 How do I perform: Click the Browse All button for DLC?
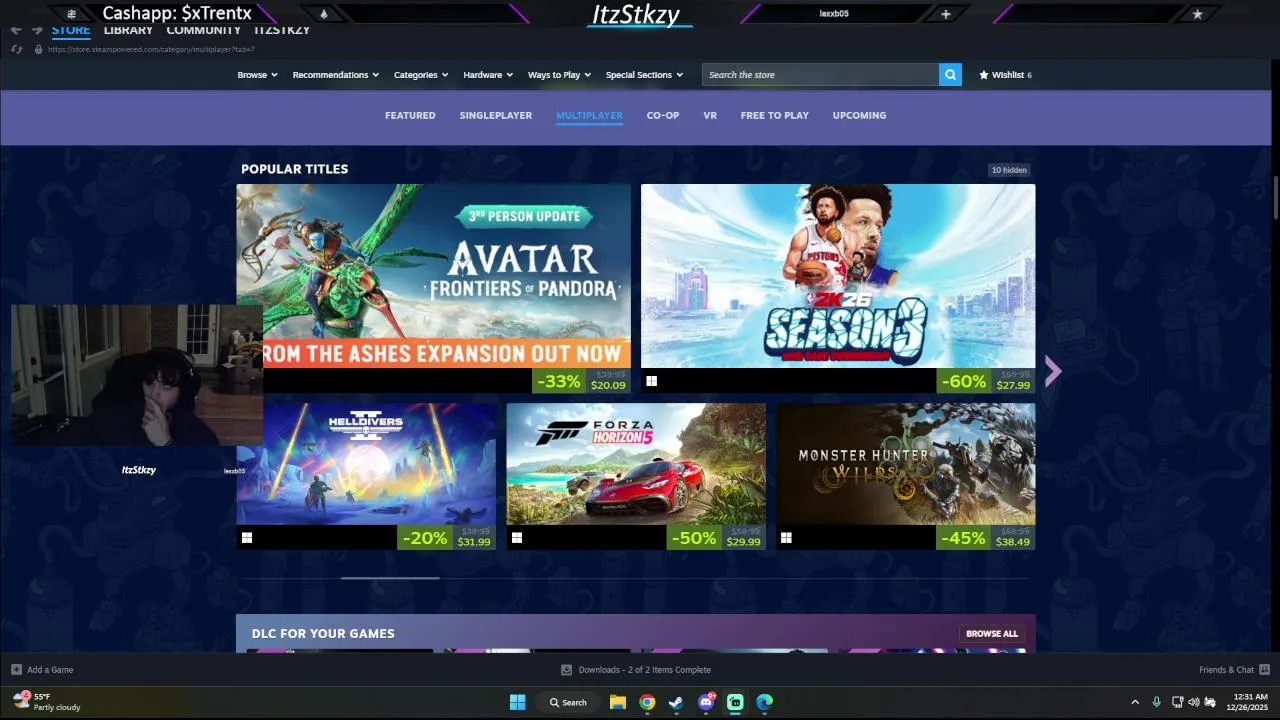tap(991, 633)
